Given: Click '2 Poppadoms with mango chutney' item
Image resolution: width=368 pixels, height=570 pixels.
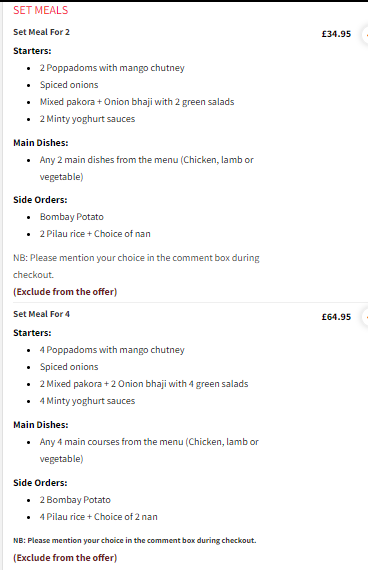Looking at the screenshot, I should point(112,68).
